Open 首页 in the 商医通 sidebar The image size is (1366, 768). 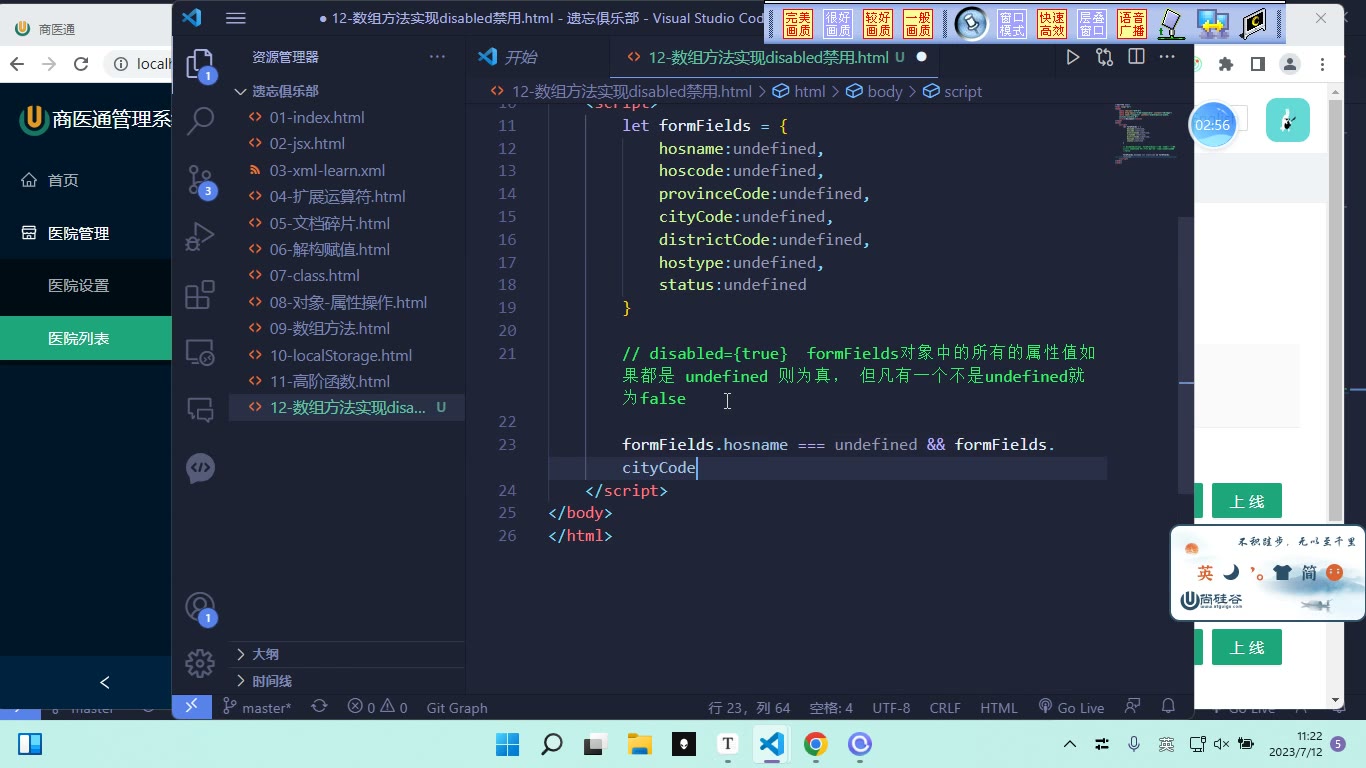(x=63, y=180)
